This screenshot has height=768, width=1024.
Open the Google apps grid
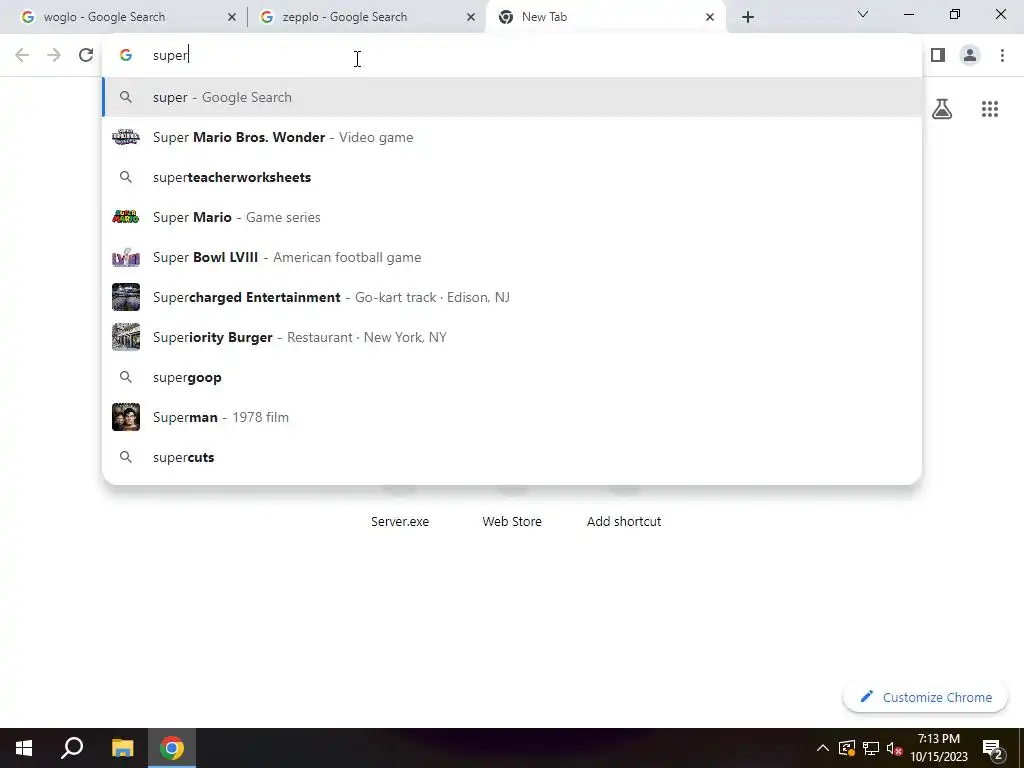tap(990, 109)
